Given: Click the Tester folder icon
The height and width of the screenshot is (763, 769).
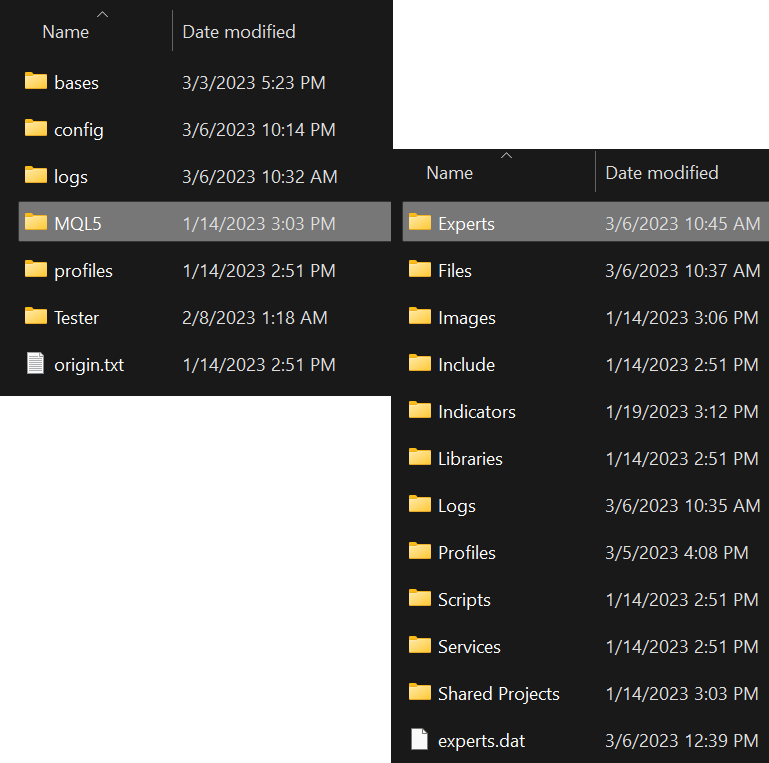Looking at the screenshot, I should click(36, 316).
